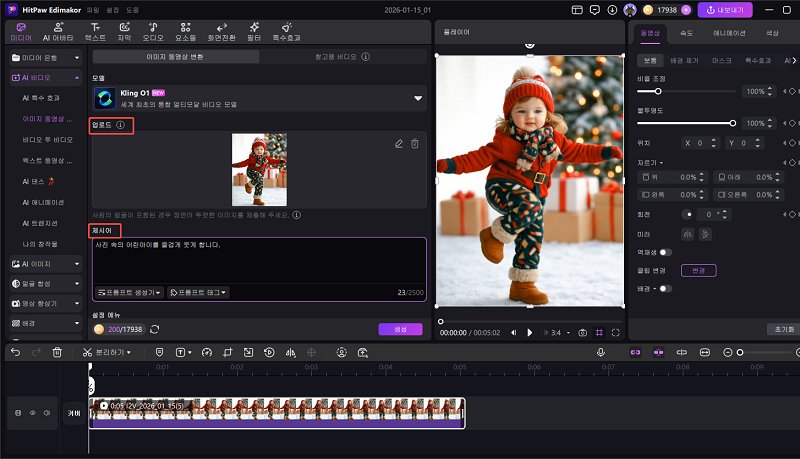Open the 텍스트 (Text) tool tab
Image resolution: width=800 pixels, height=459 pixels.
coord(94,30)
